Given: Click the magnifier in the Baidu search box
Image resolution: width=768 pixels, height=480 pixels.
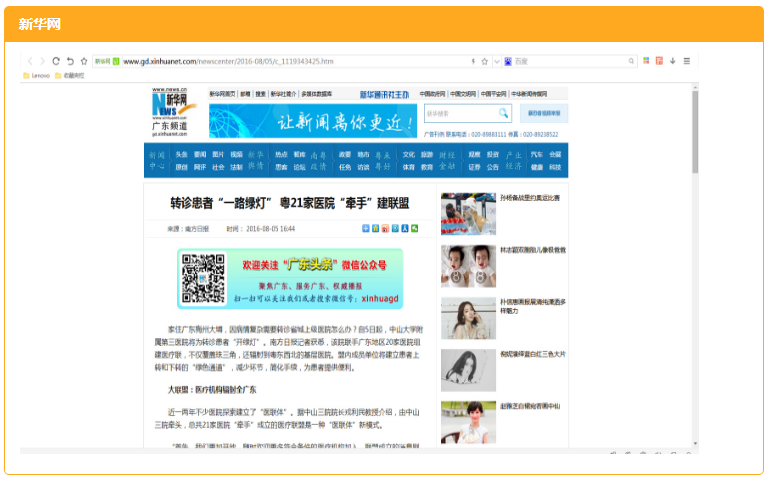Looking at the screenshot, I should coord(631,61).
